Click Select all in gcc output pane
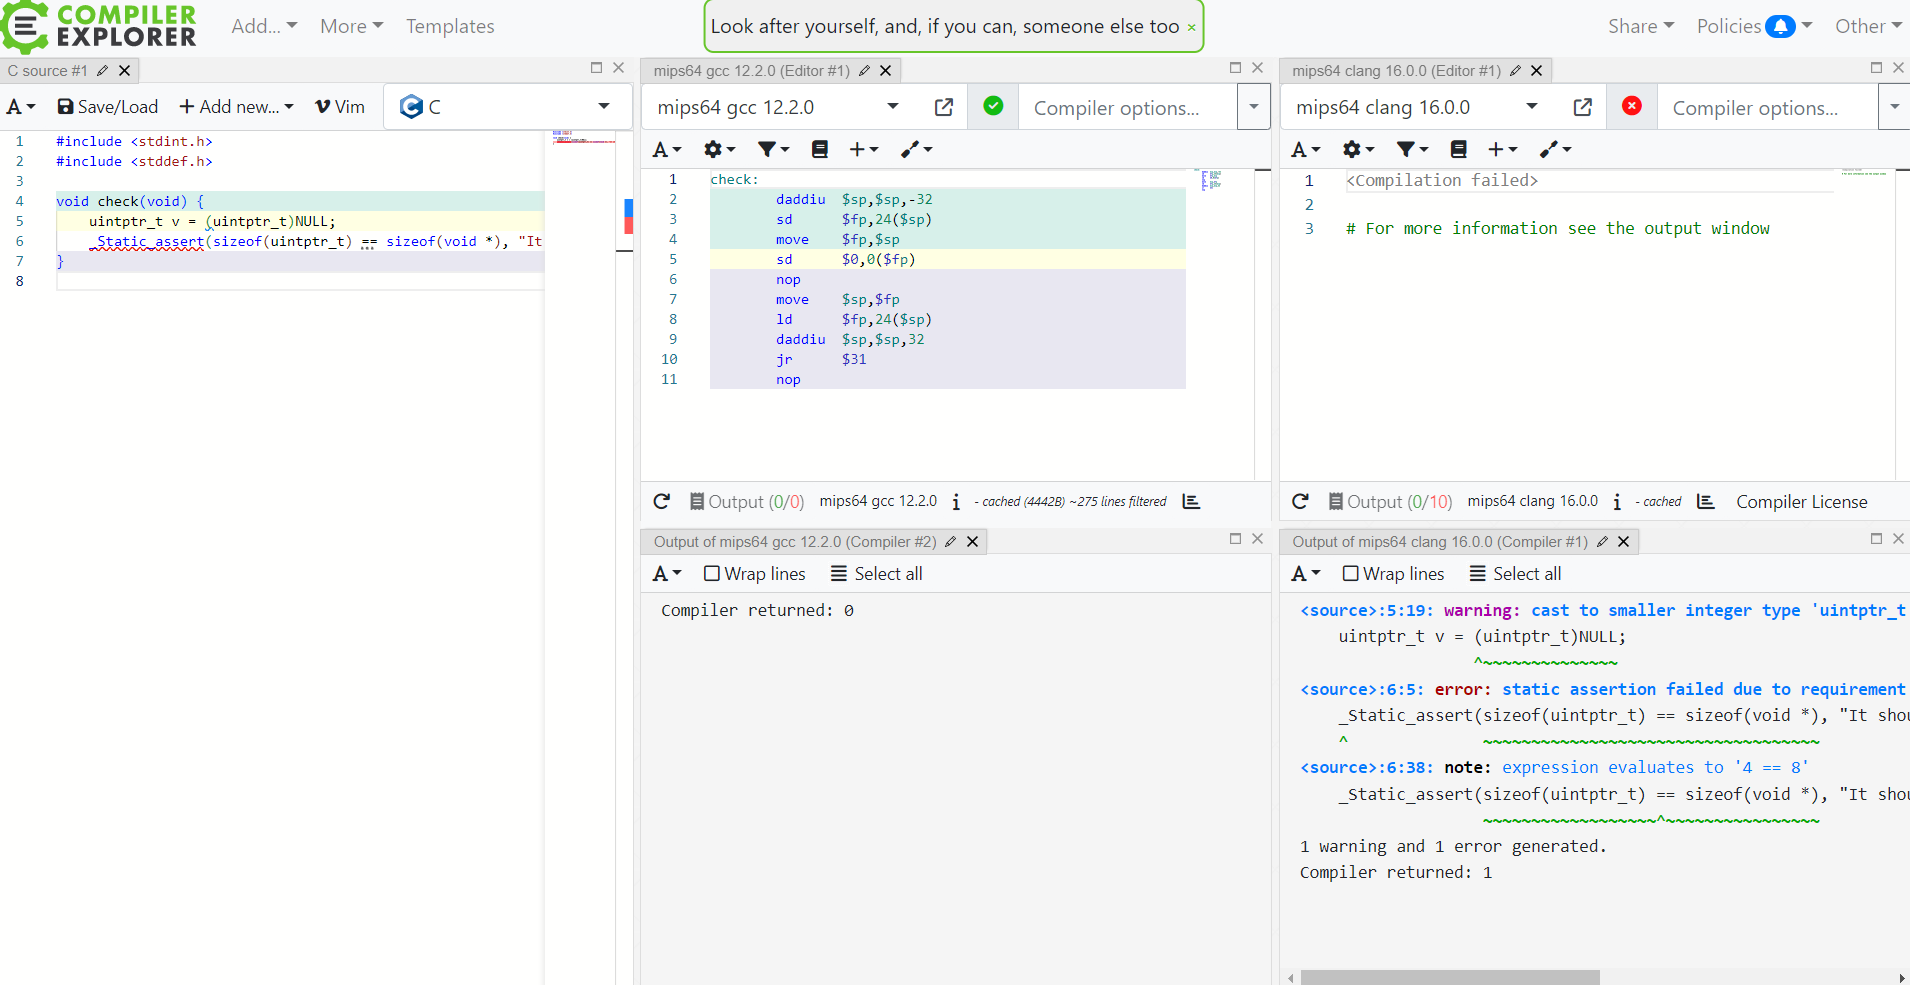The width and height of the screenshot is (1910, 985). tap(877, 574)
